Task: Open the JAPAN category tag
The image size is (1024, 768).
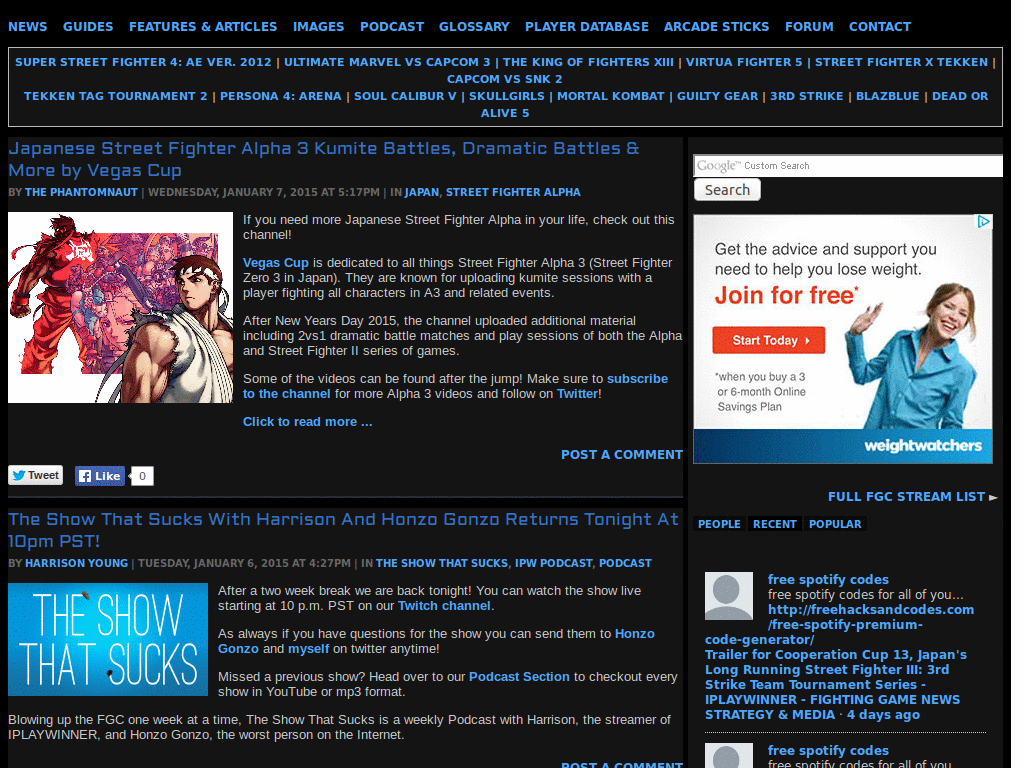Action: pos(421,193)
